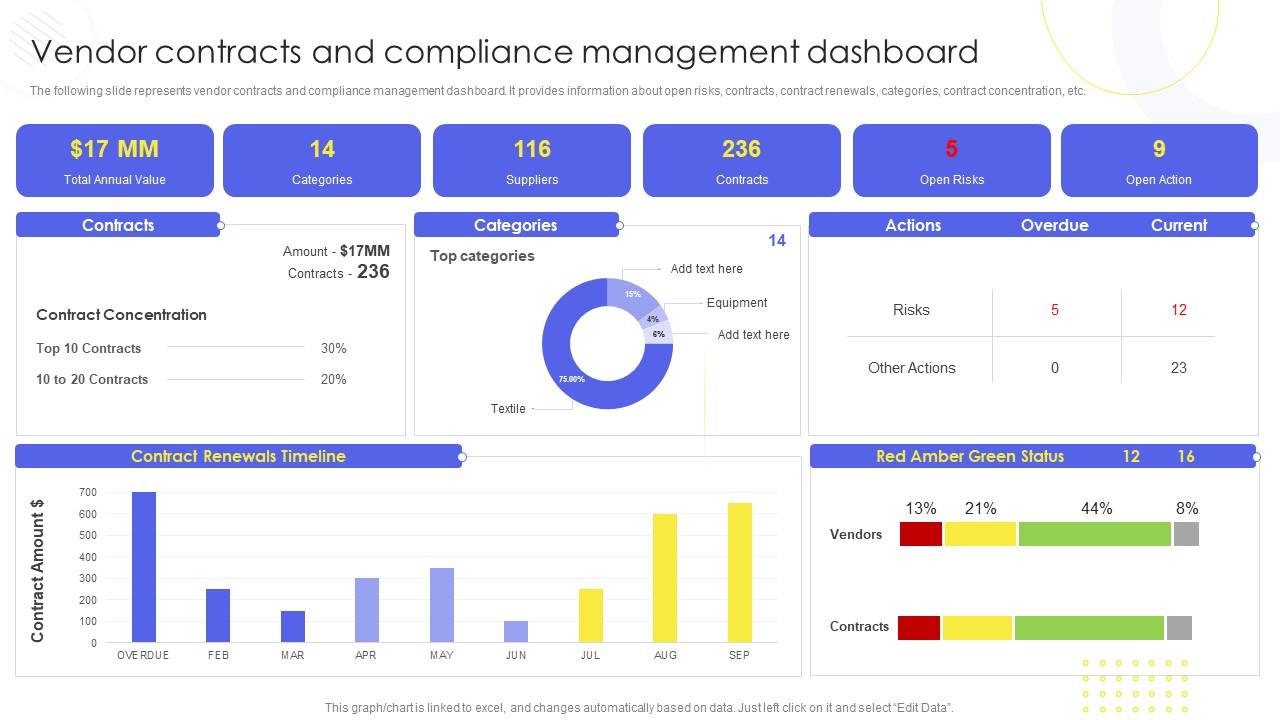Image resolution: width=1280 pixels, height=720 pixels.
Task: Click the 9 Open Action tile
Action: coord(1159,160)
